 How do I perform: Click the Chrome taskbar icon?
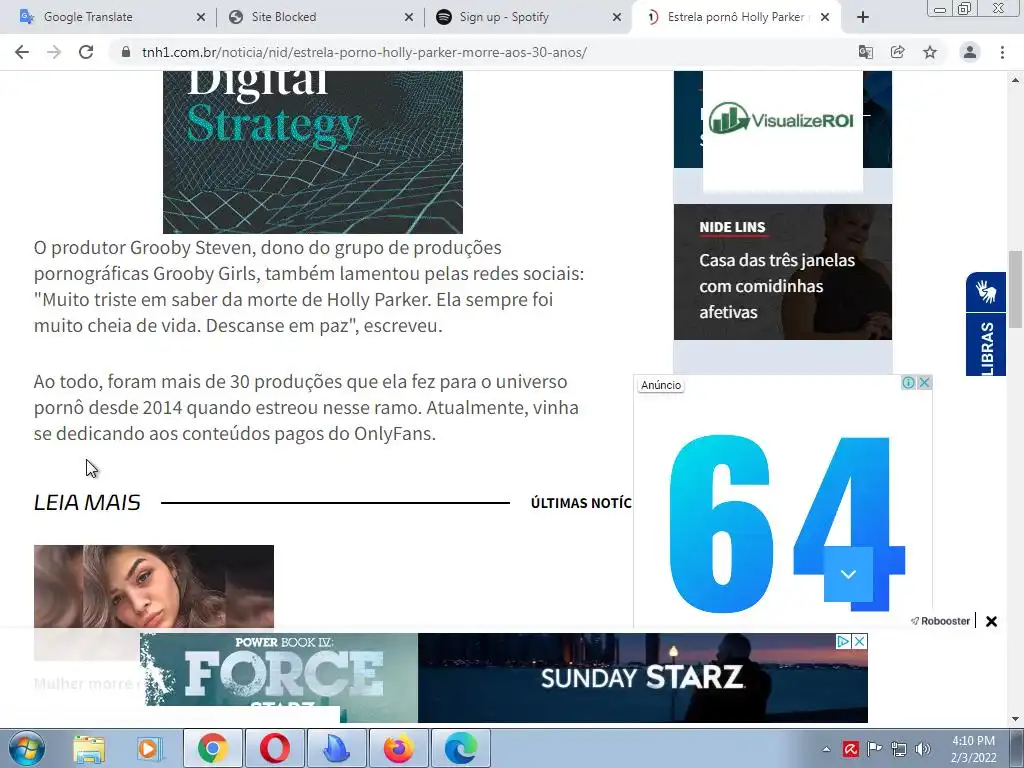213,748
